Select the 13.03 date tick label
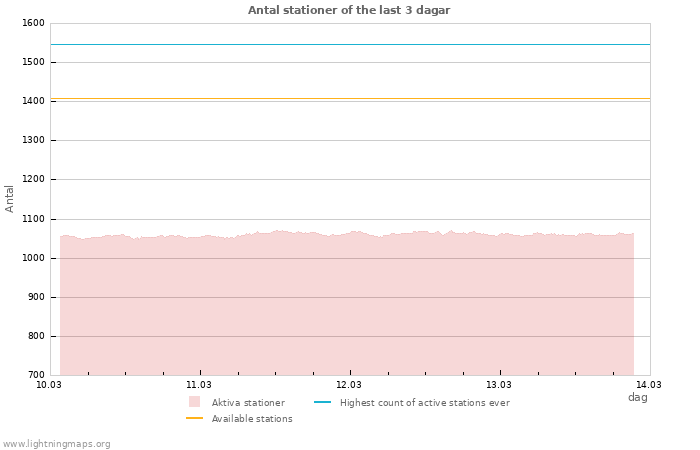This screenshot has height=450, width=700. pyautogui.click(x=499, y=384)
